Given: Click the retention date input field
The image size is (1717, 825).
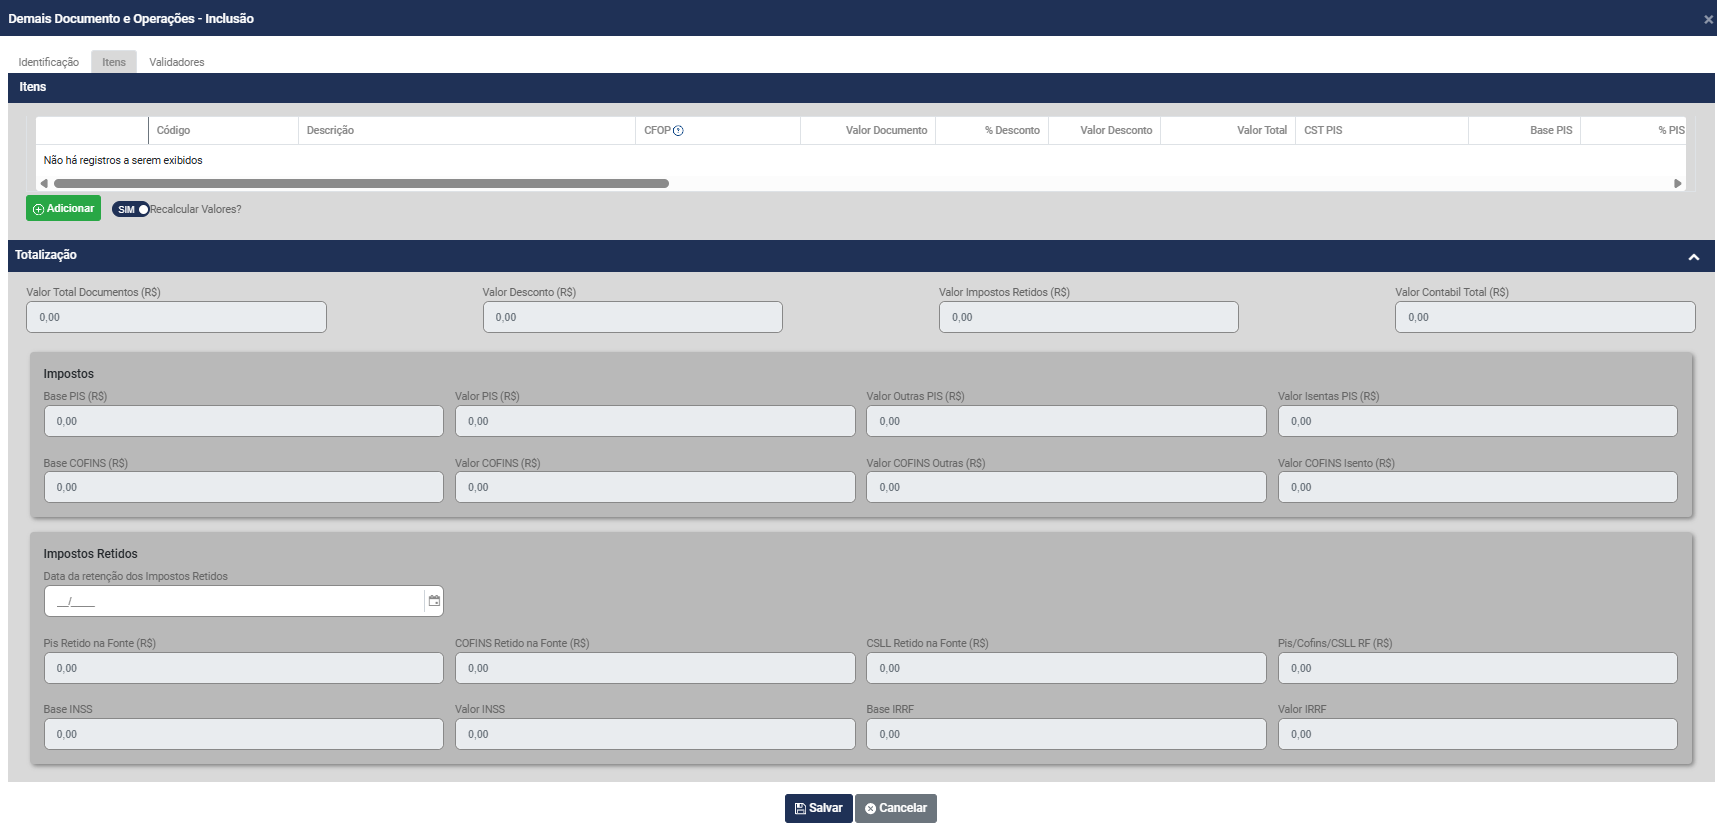Looking at the screenshot, I should pyautogui.click(x=235, y=601).
